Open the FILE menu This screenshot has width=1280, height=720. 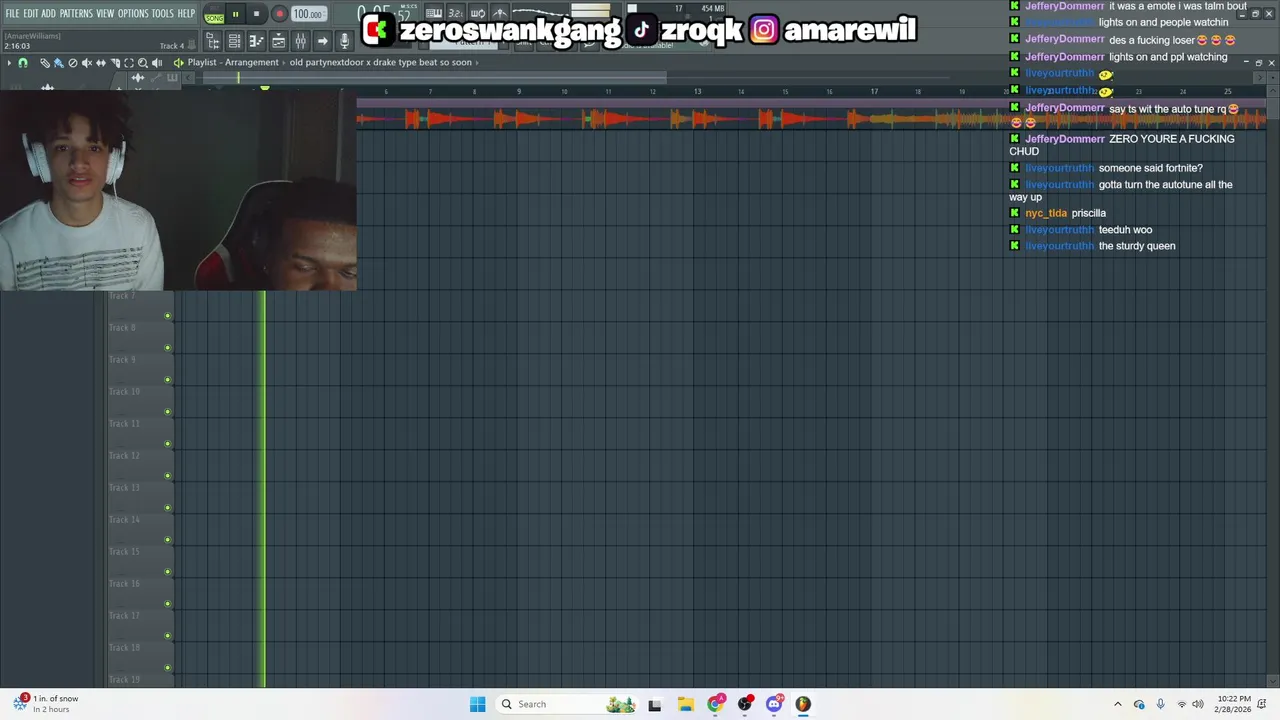pyautogui.click(x=12, y=13)
